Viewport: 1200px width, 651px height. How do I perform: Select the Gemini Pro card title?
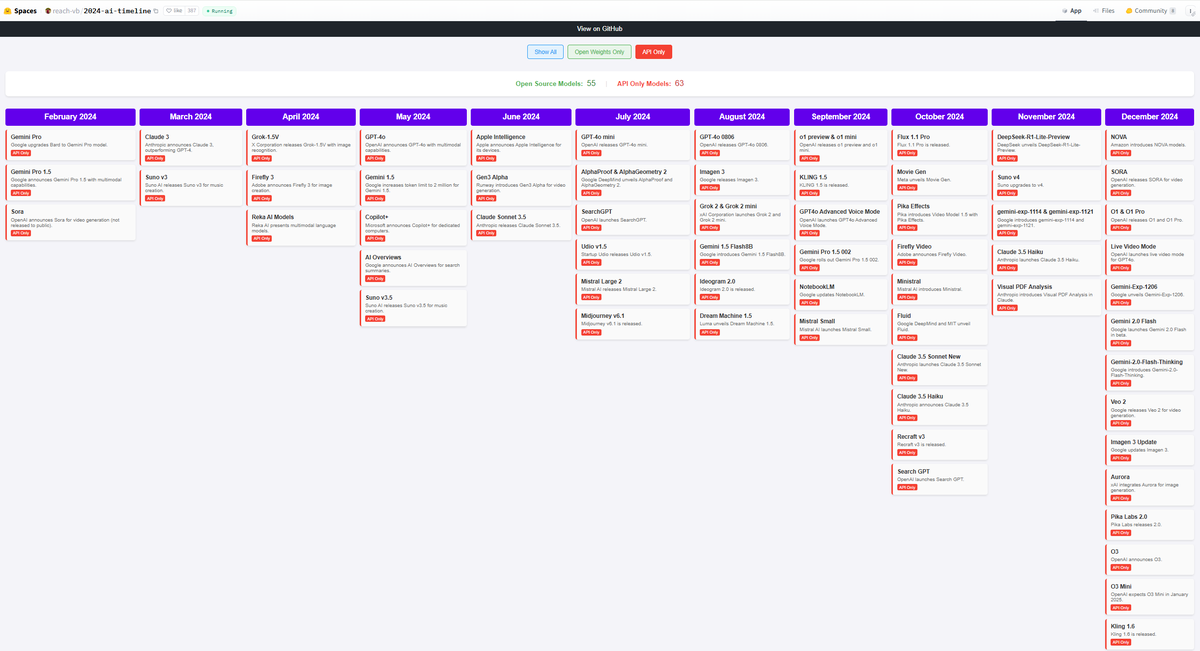(x=26, y=137)
